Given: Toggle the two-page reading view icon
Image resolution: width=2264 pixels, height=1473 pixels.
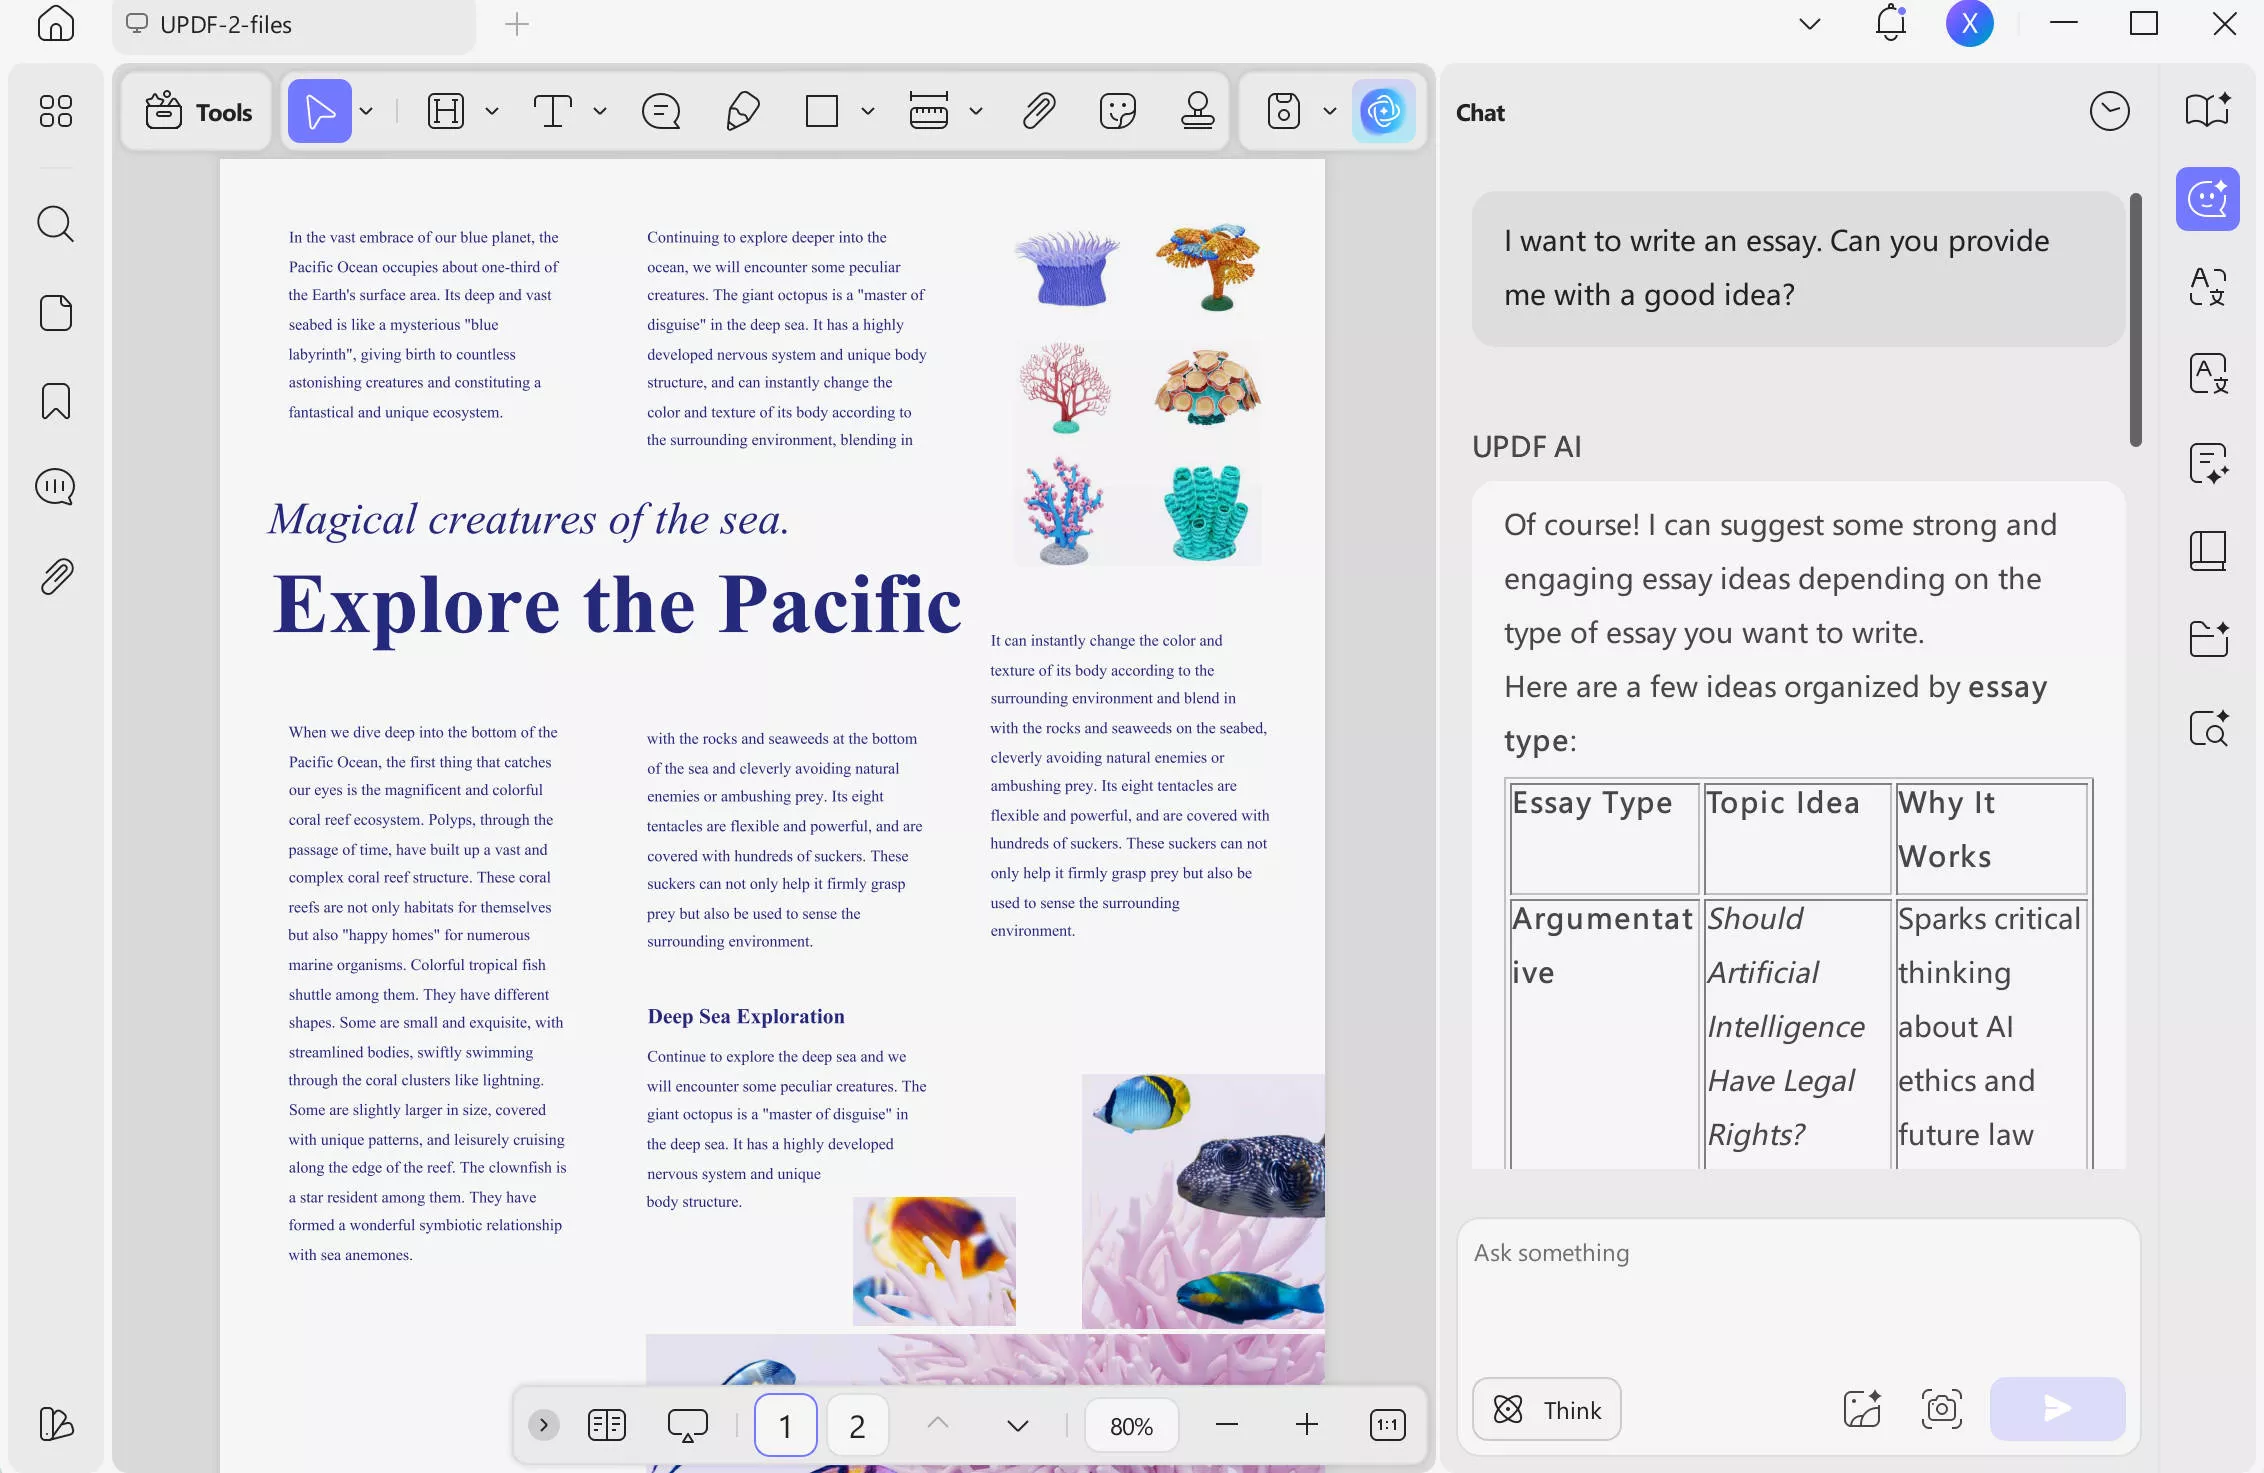Looking at the screenshot, I should tap(607, 1425).
